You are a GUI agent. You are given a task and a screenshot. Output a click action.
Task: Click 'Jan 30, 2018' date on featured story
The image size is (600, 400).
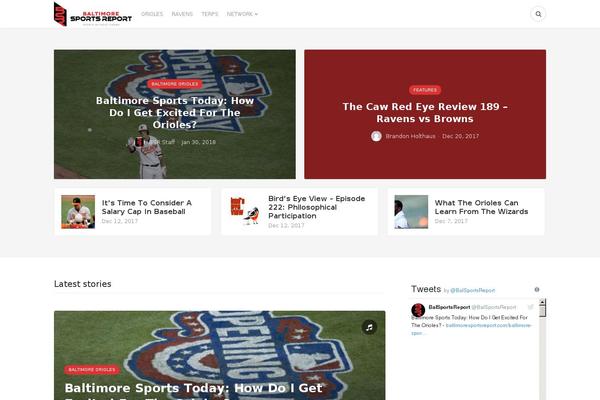coord(198,142)
